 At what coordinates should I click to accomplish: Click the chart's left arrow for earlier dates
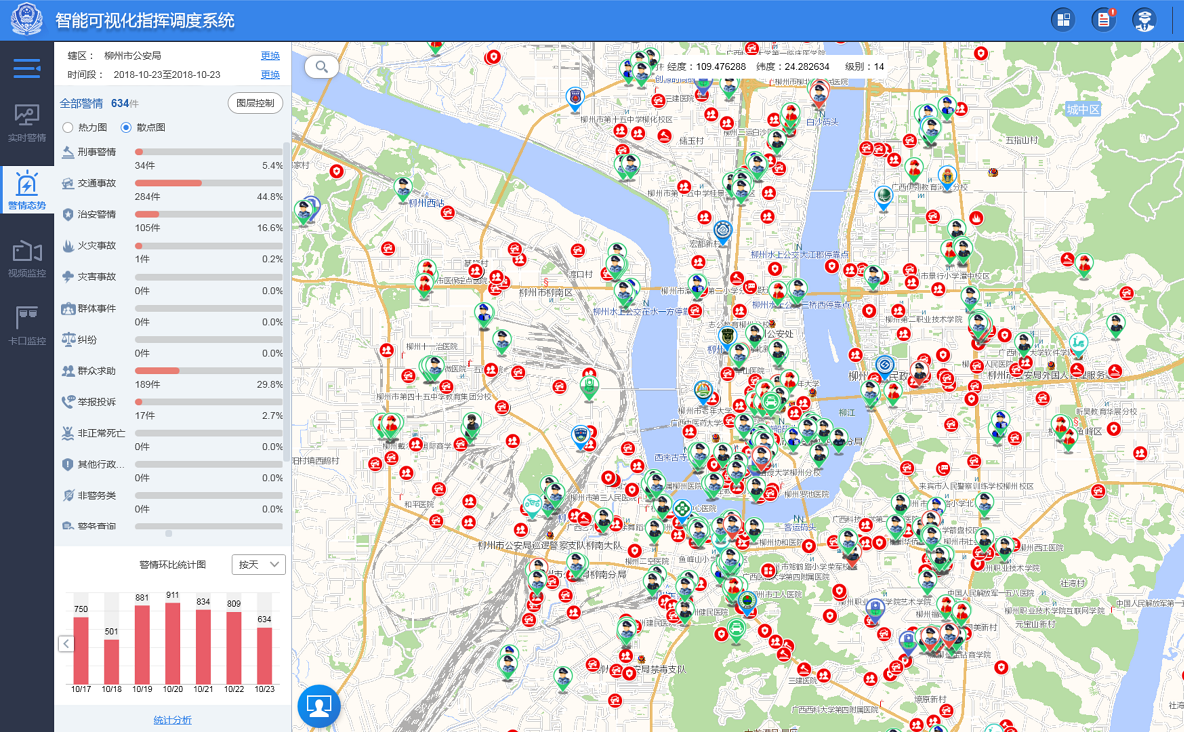[x=66, y=643]
